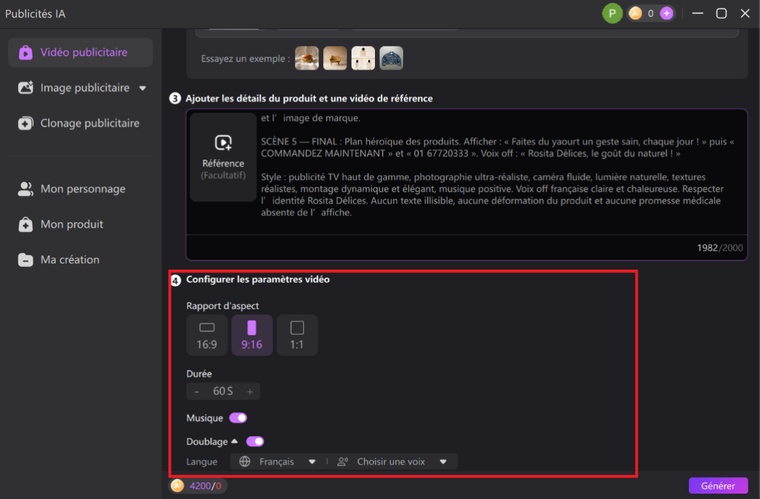Try the third example thumbnail

pyautogui.click(x=363, y=58)
